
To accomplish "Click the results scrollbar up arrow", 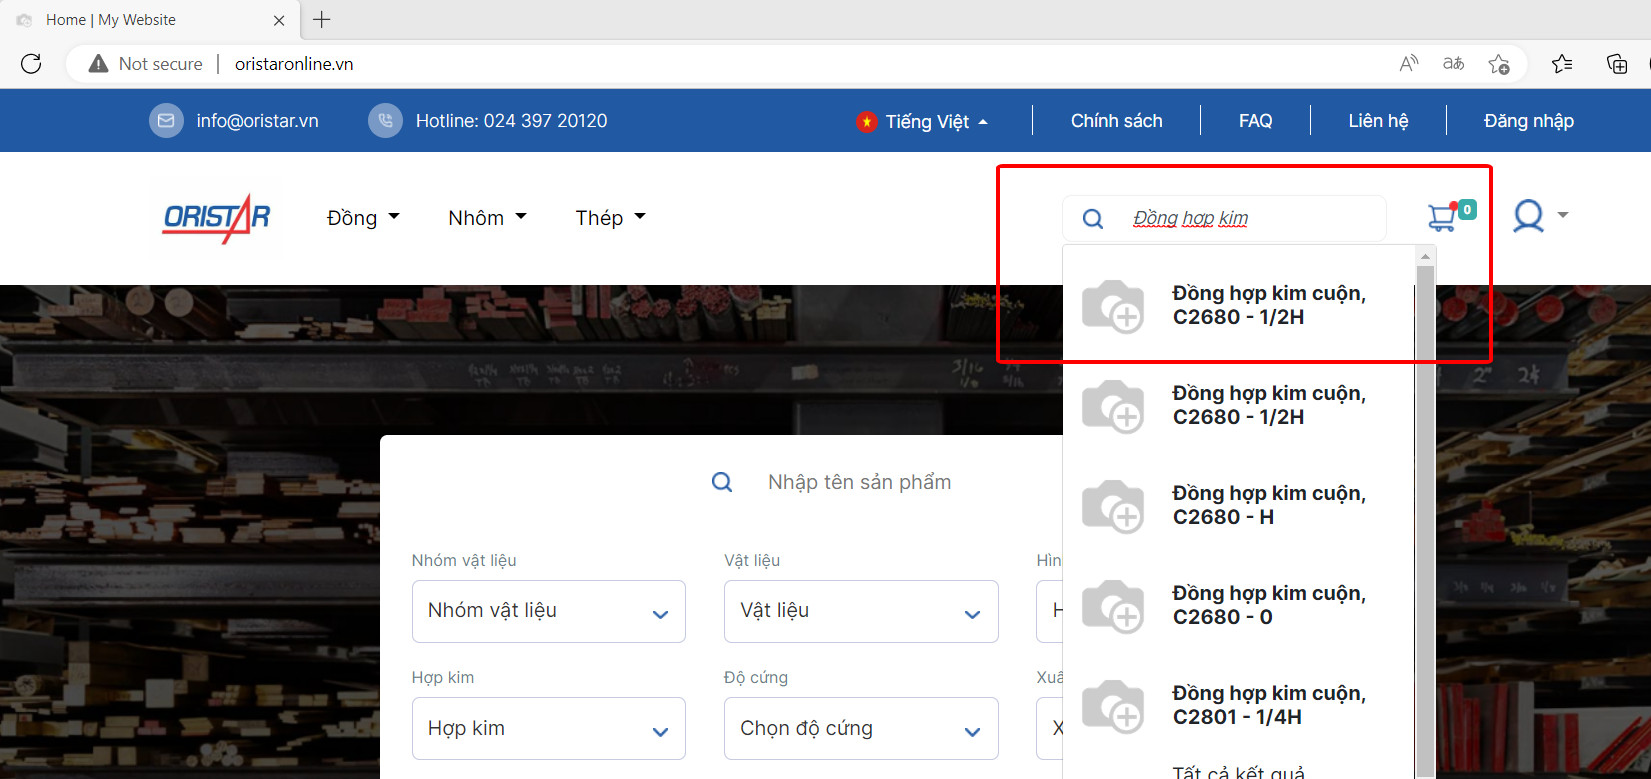I will [x=1426, y=257].
